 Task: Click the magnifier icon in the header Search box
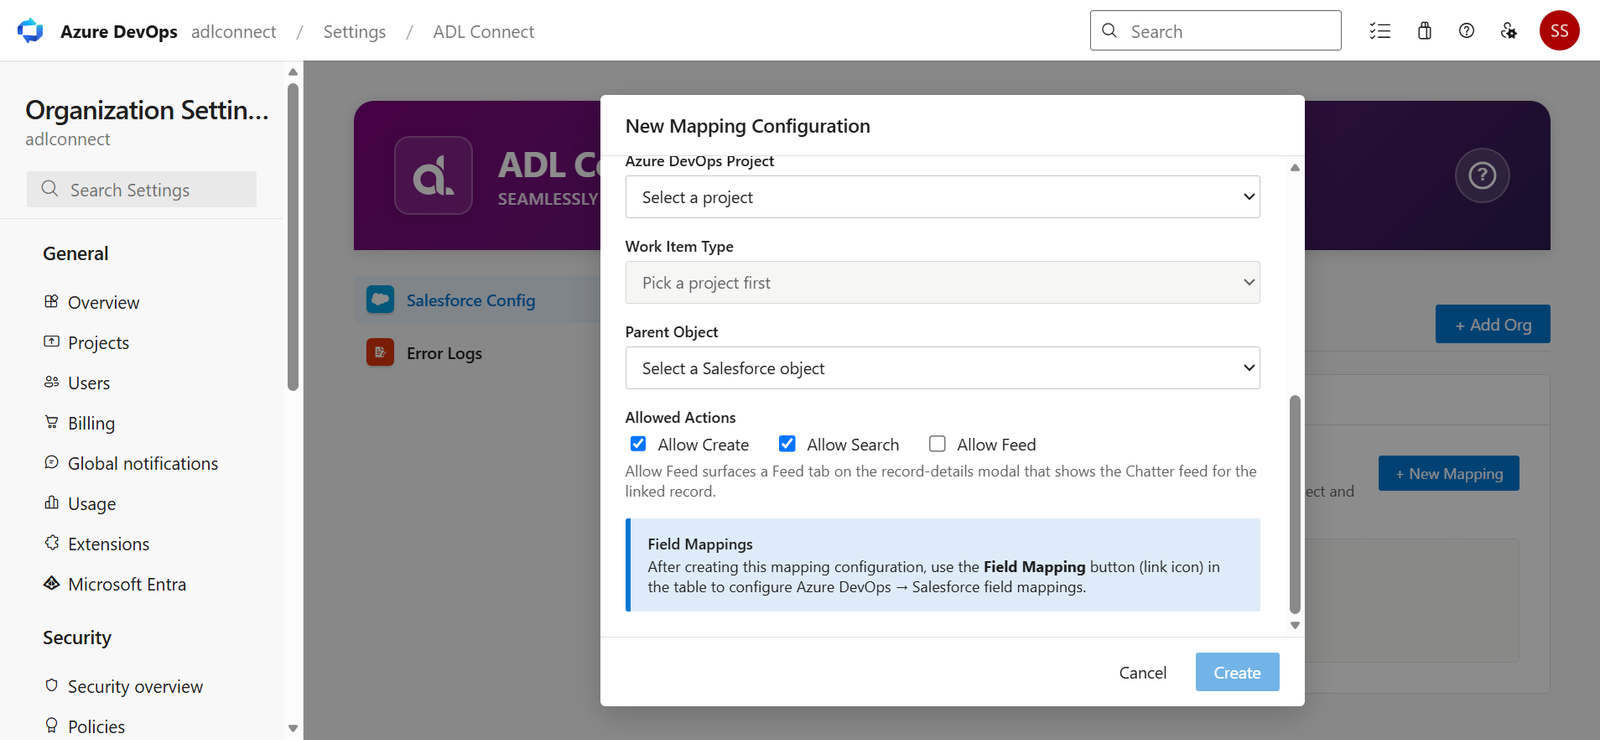pyautogui.click(x=1109, y=30)
